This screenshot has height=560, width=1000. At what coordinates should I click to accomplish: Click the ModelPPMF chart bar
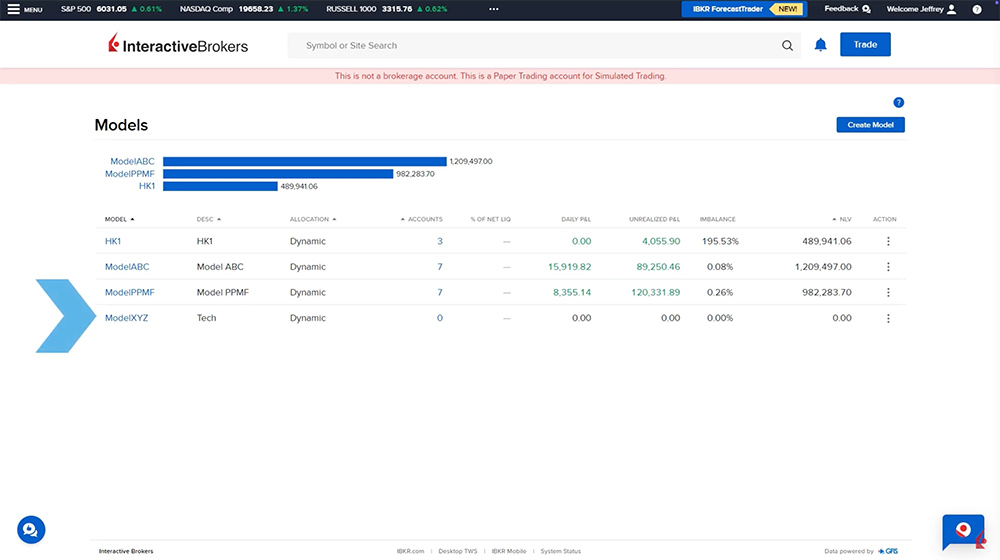pyautogui.click(x=278, y=173)
